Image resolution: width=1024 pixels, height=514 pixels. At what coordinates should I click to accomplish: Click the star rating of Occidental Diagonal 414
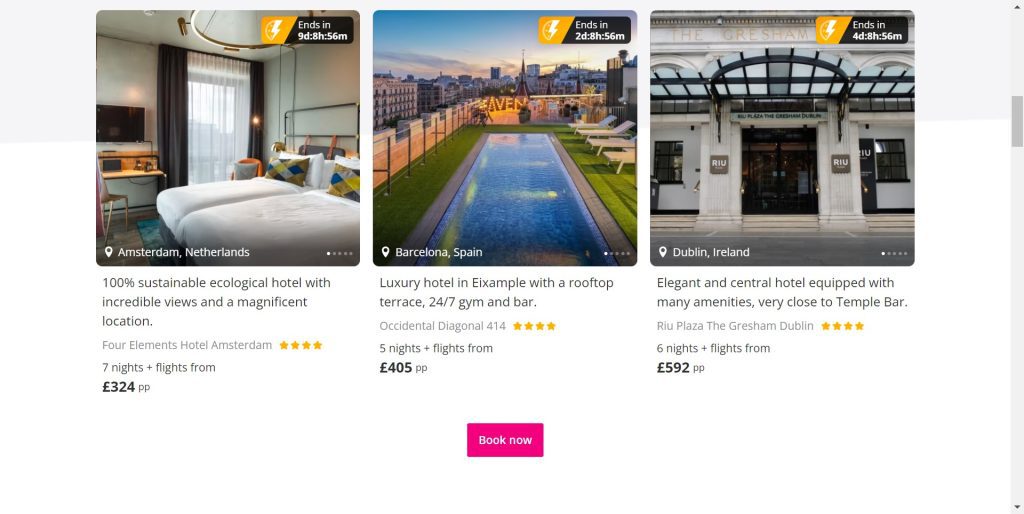click(x=534, y=326)
